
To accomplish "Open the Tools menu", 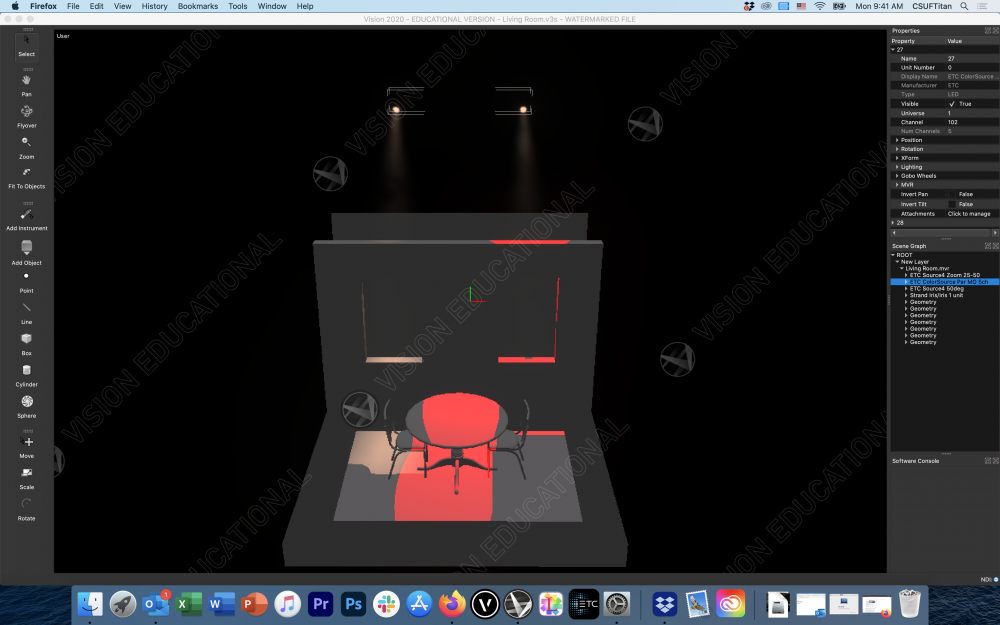I will 237,6.
